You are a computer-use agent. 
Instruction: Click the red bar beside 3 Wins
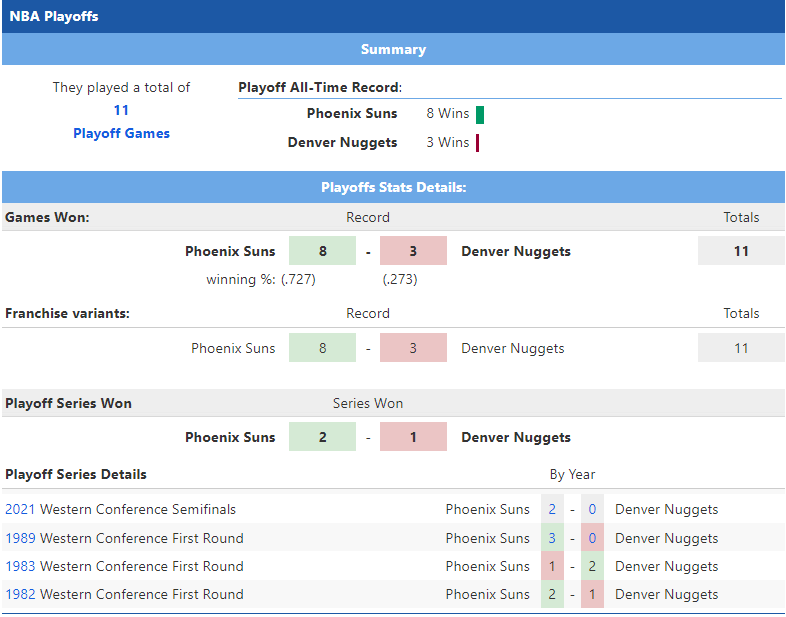coord(478,142)
